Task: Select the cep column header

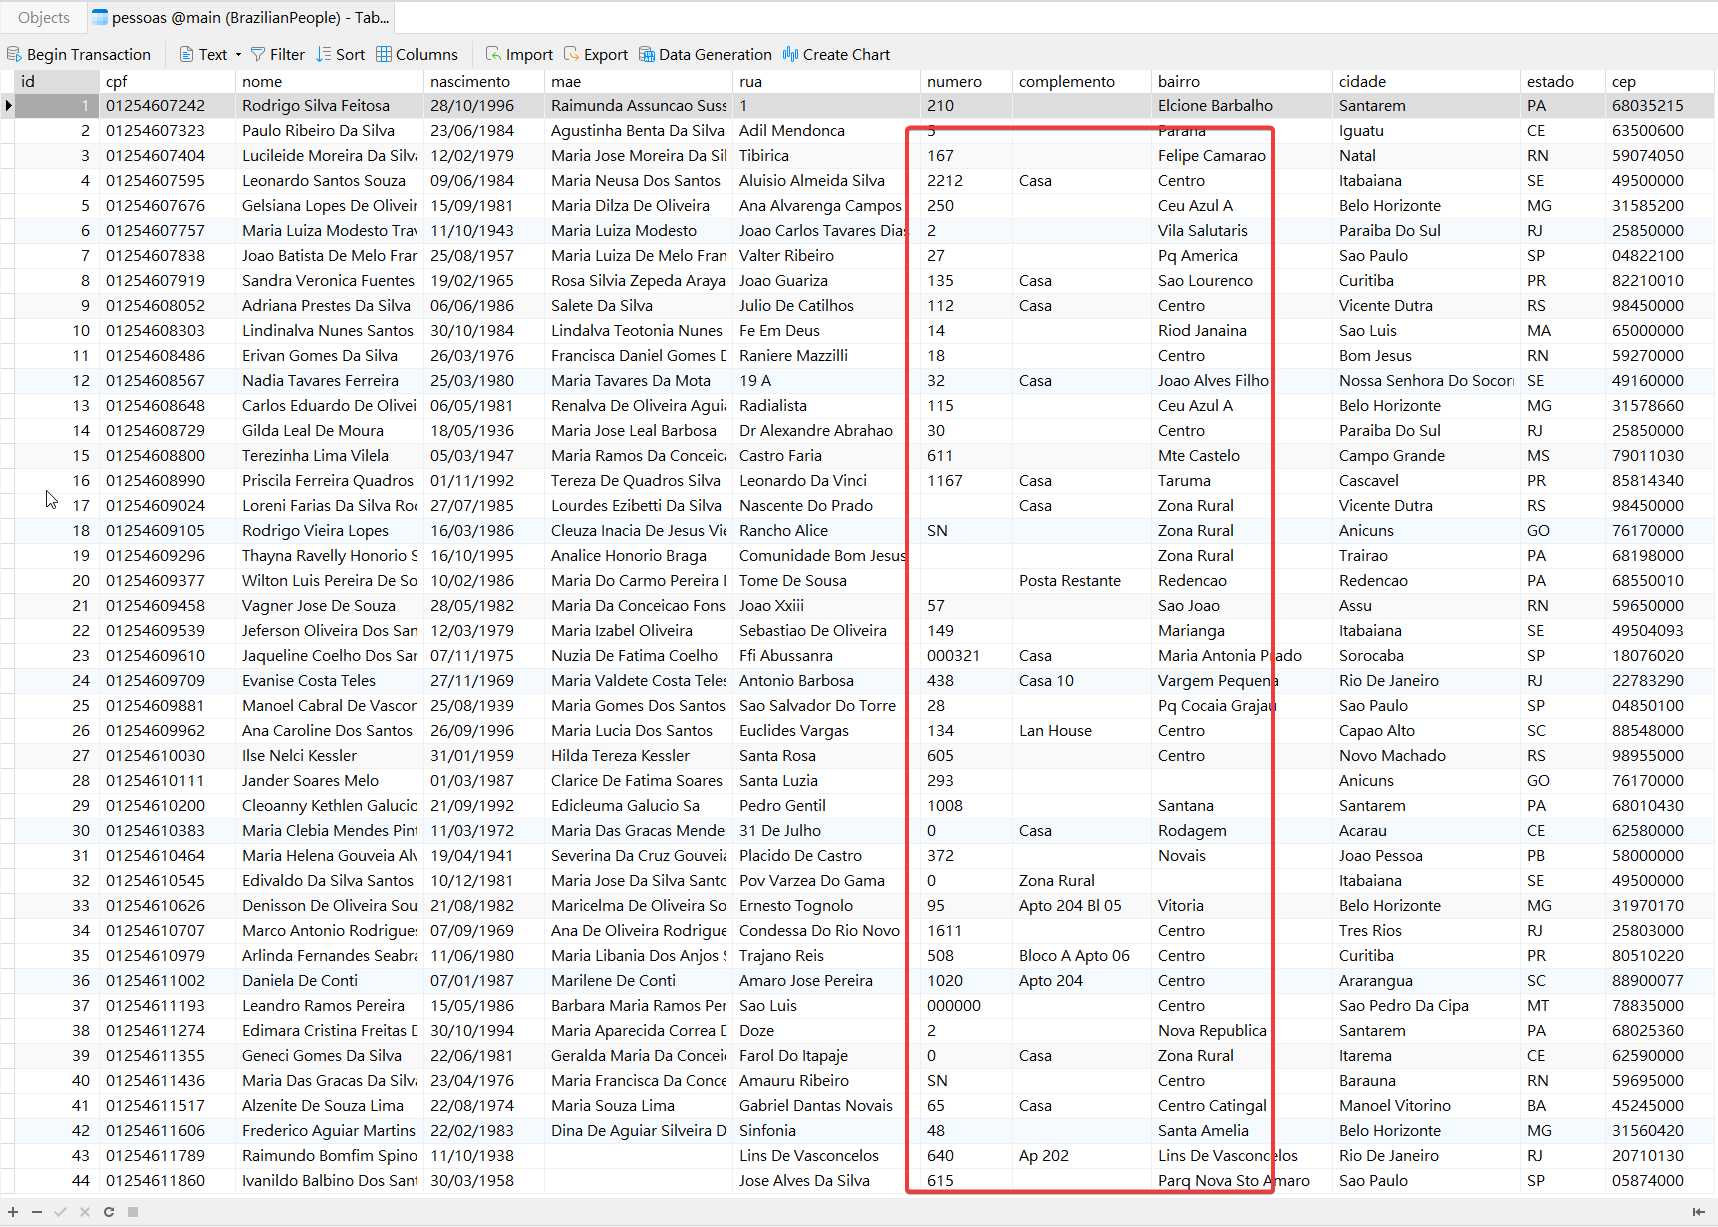Action: (1659, 81)
